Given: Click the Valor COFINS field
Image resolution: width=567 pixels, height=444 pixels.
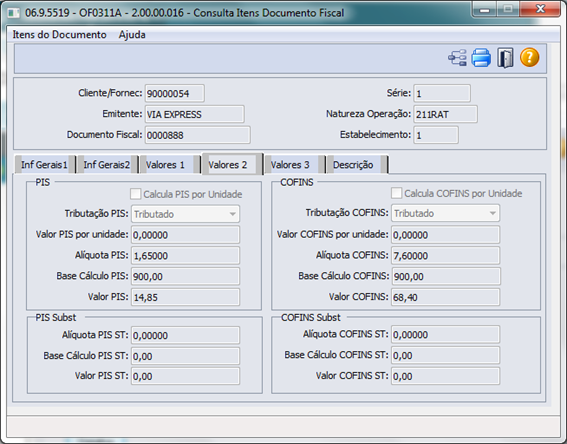Looking at the screenshot, I should 446,297.
